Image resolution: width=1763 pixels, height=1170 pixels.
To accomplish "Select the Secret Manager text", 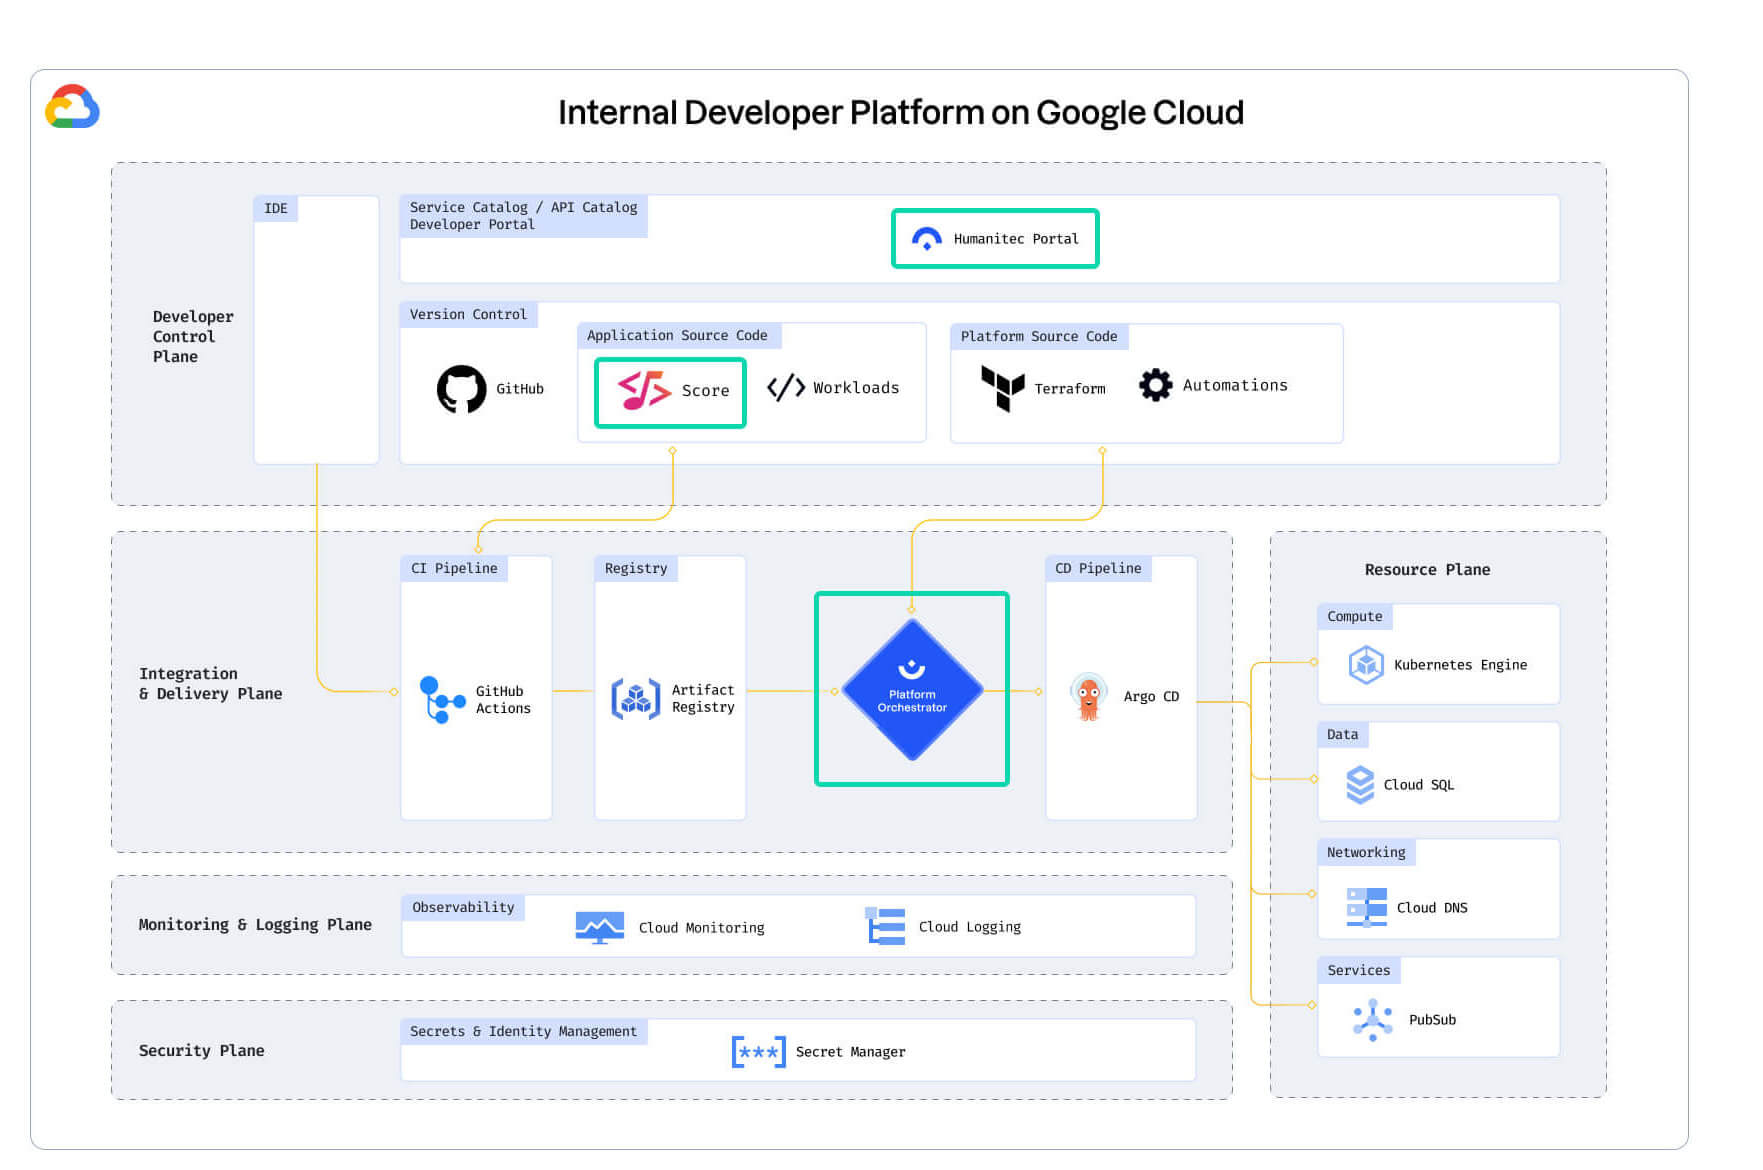I will point(850,1052).
